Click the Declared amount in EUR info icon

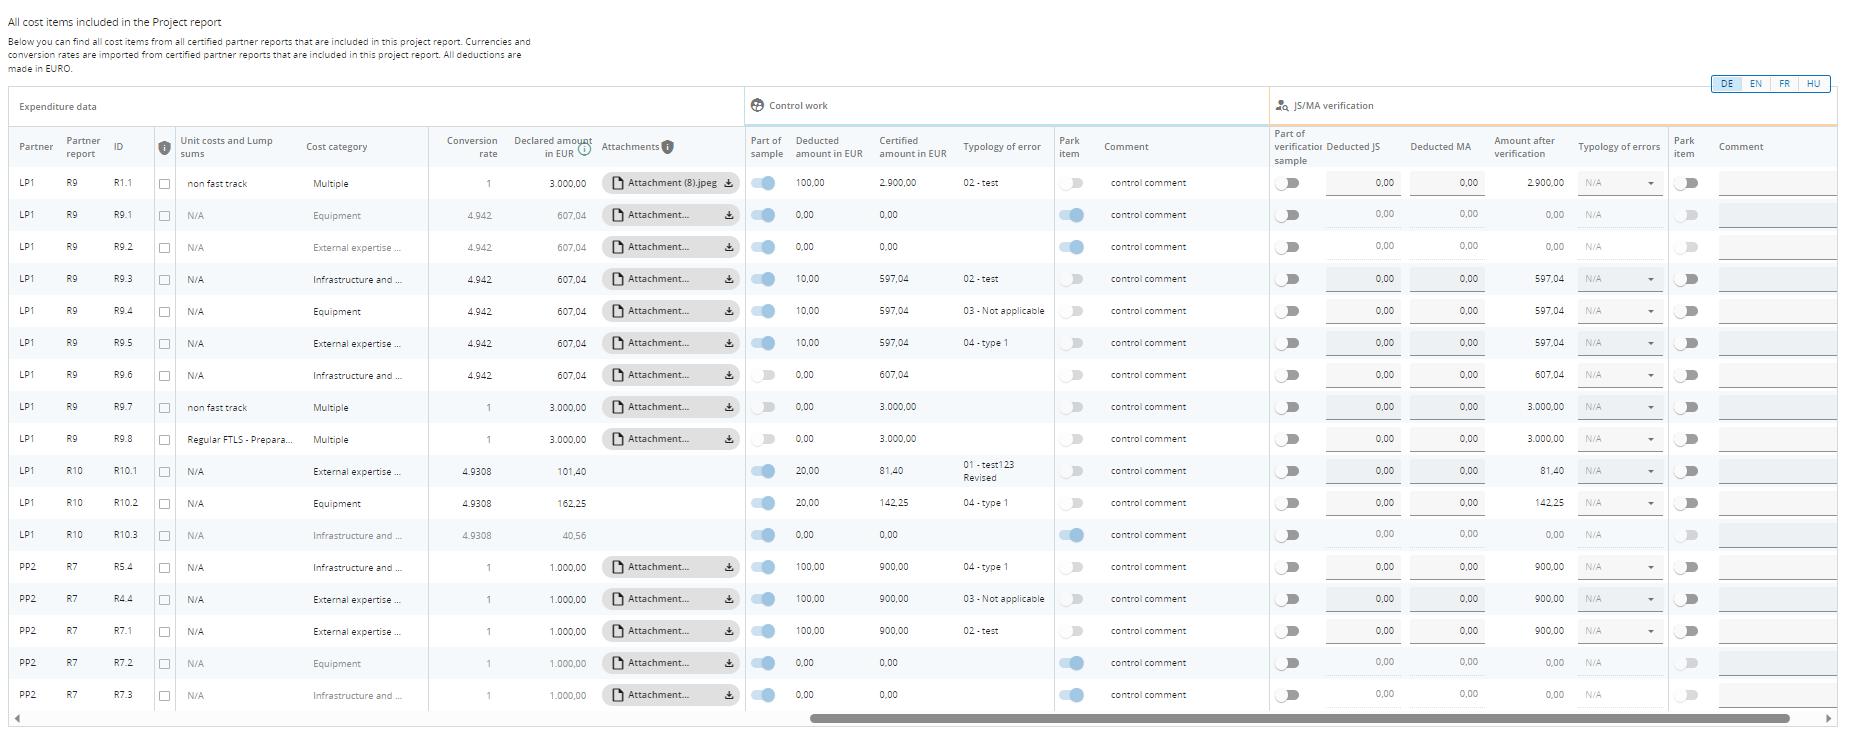coord(584,150)
